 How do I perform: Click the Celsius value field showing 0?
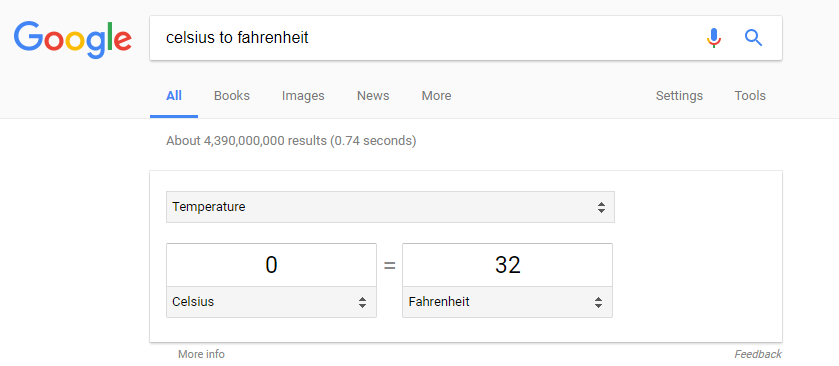pos(271,265)
